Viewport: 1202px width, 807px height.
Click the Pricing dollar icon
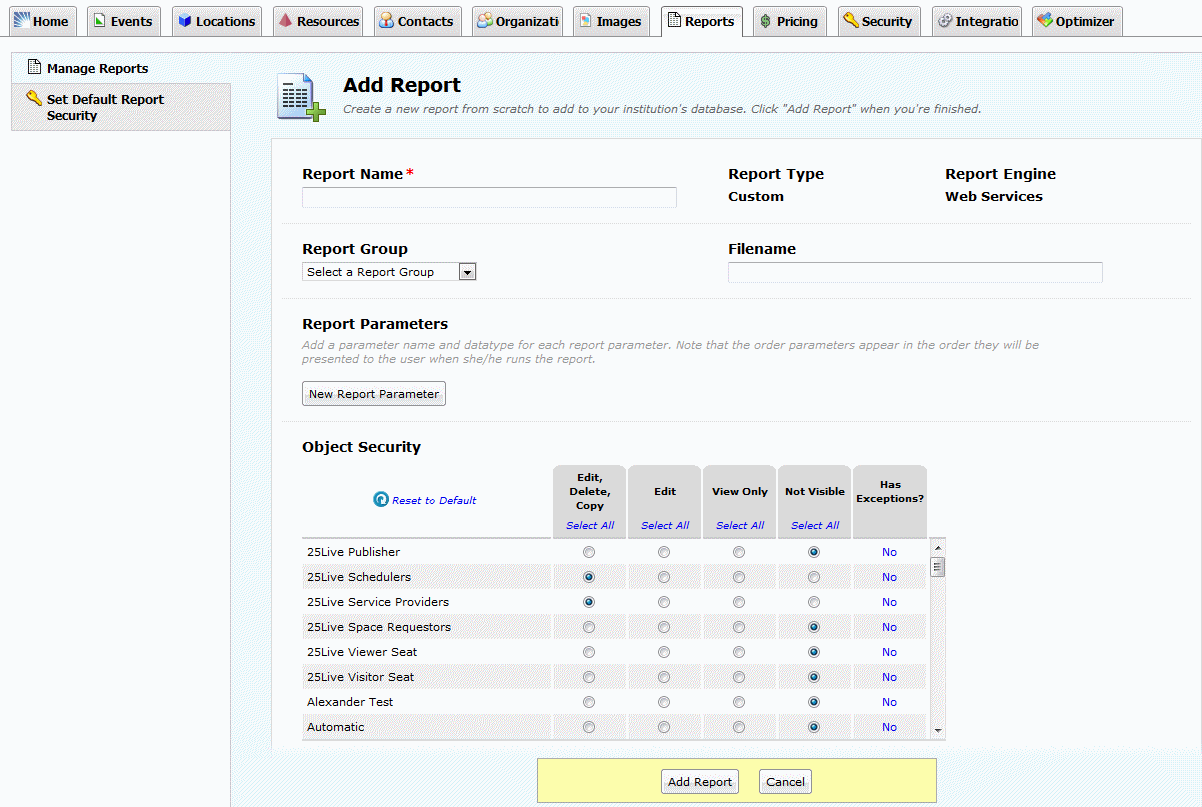point(765,21)
